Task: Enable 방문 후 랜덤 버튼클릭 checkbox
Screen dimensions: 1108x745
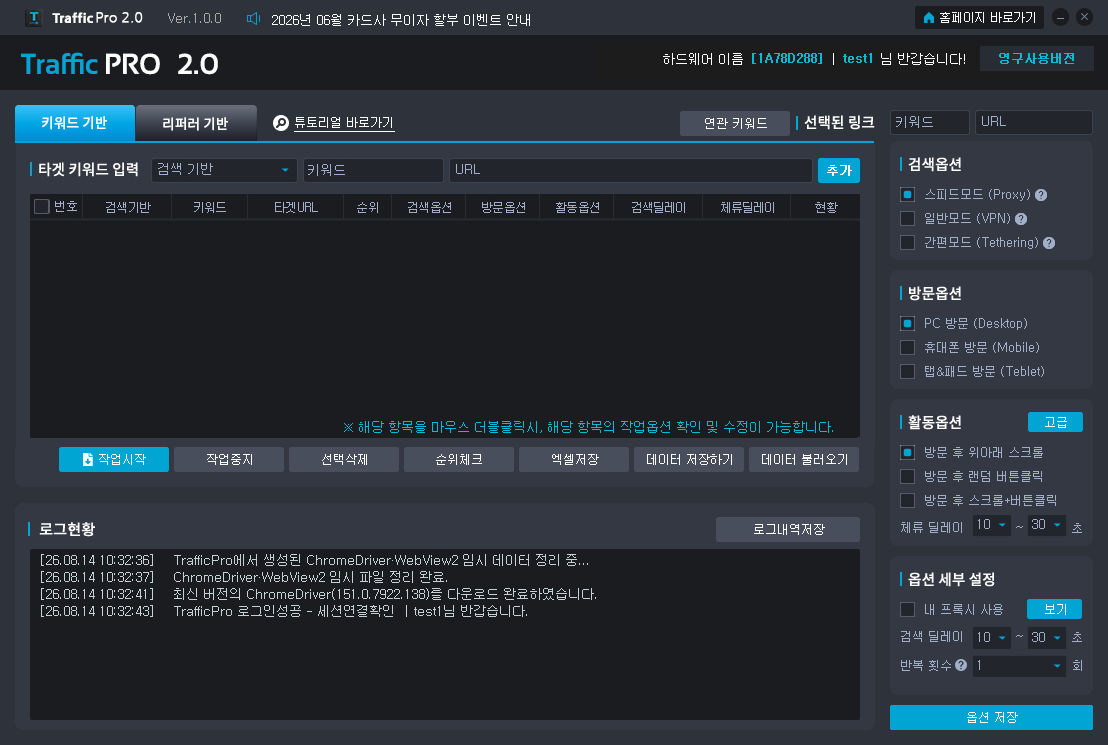Action: click(x=907, y=476)
